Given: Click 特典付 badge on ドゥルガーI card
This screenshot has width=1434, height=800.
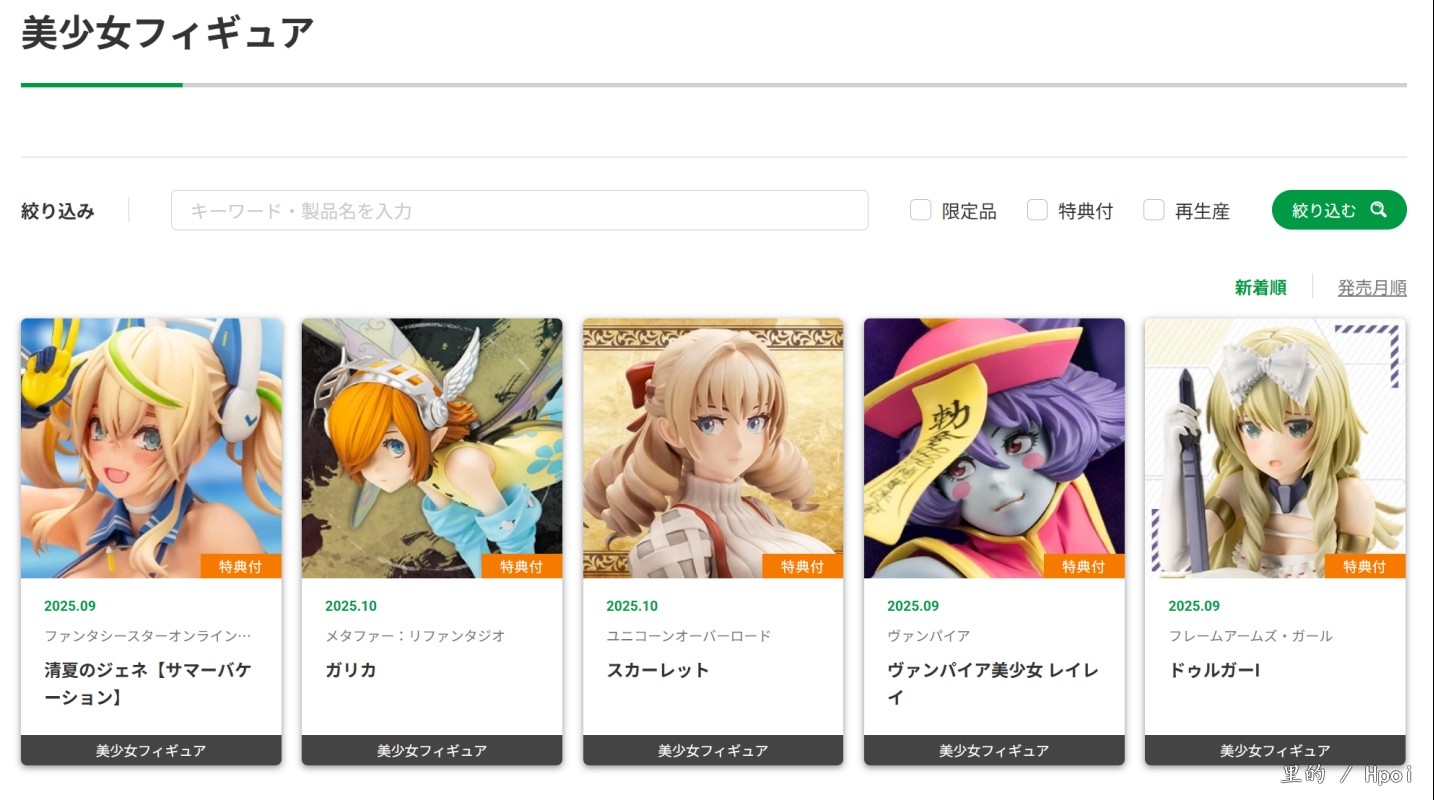Looking at the screenshot, I should [1365, 566].
